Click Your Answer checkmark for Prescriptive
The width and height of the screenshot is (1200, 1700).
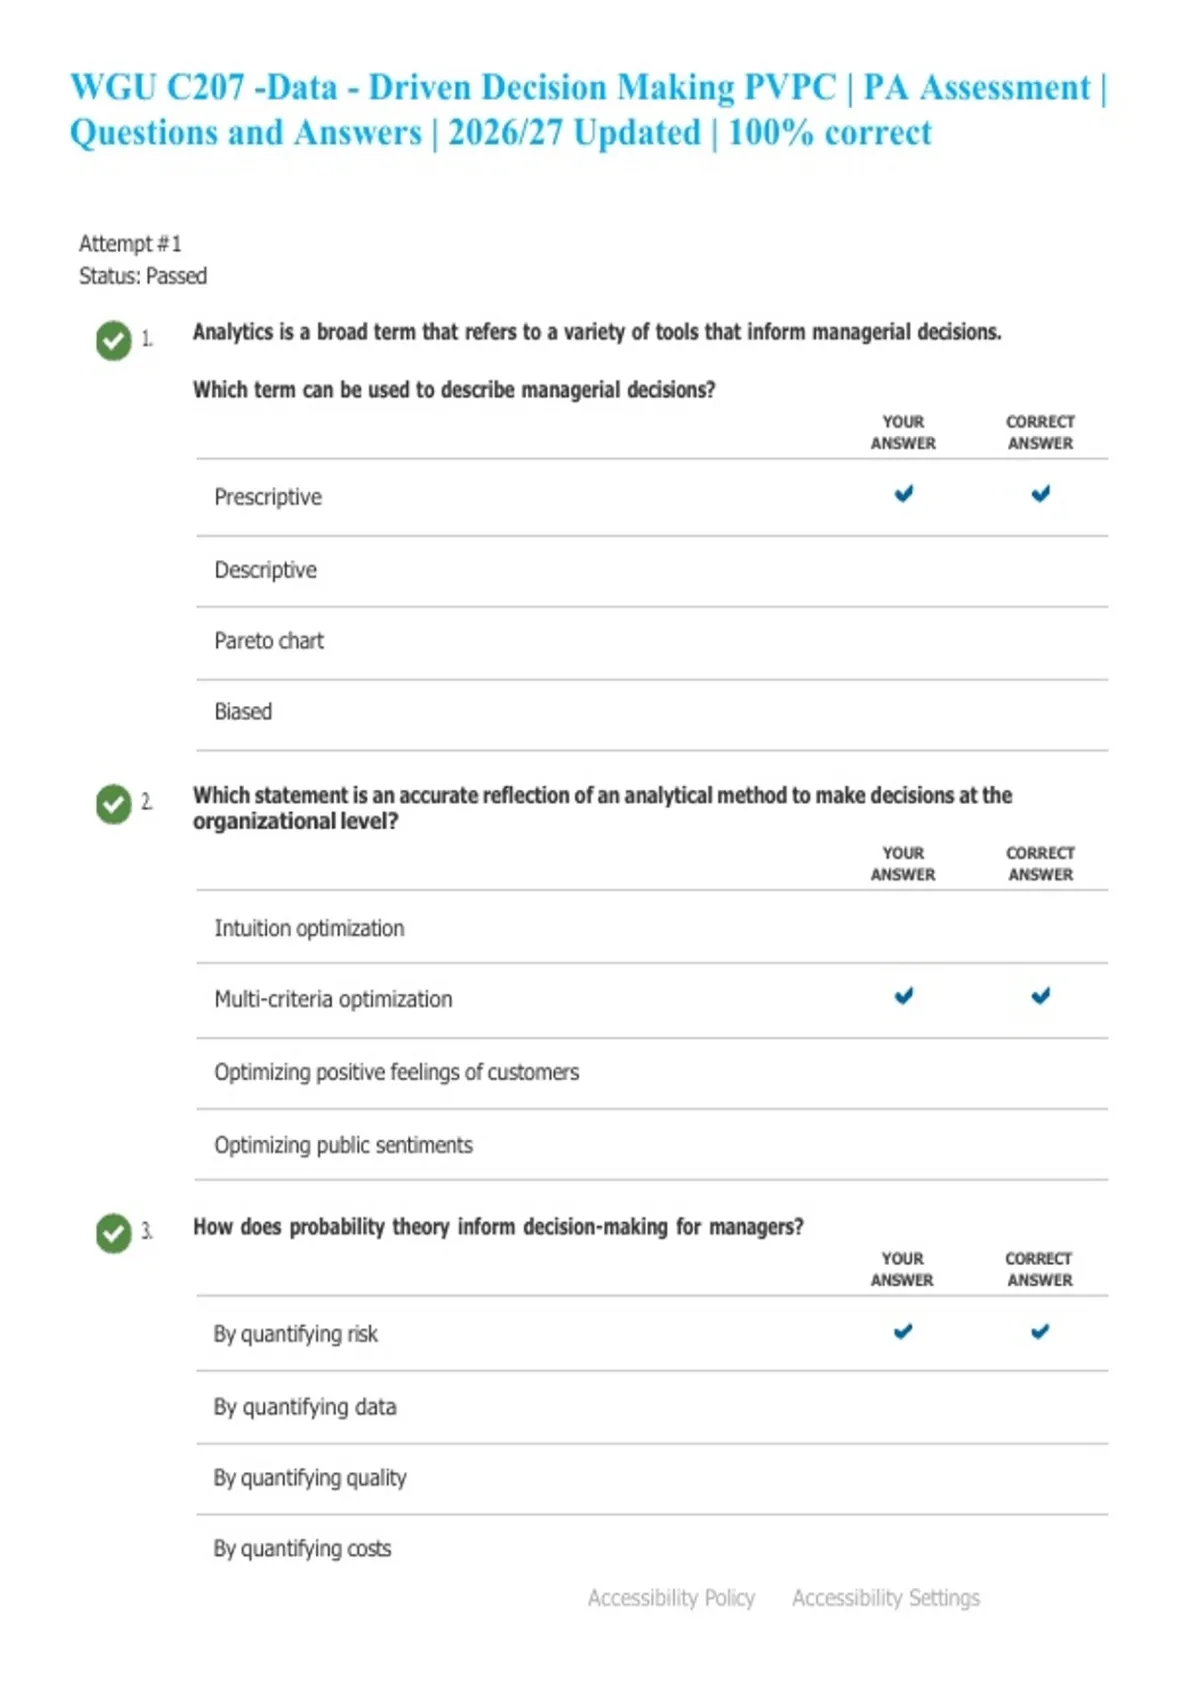903,493
